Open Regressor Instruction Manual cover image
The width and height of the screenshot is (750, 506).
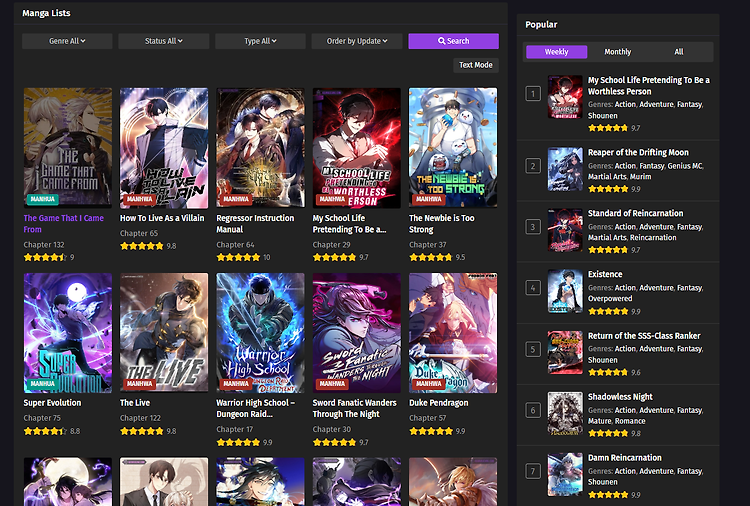(x=260, y=148)
